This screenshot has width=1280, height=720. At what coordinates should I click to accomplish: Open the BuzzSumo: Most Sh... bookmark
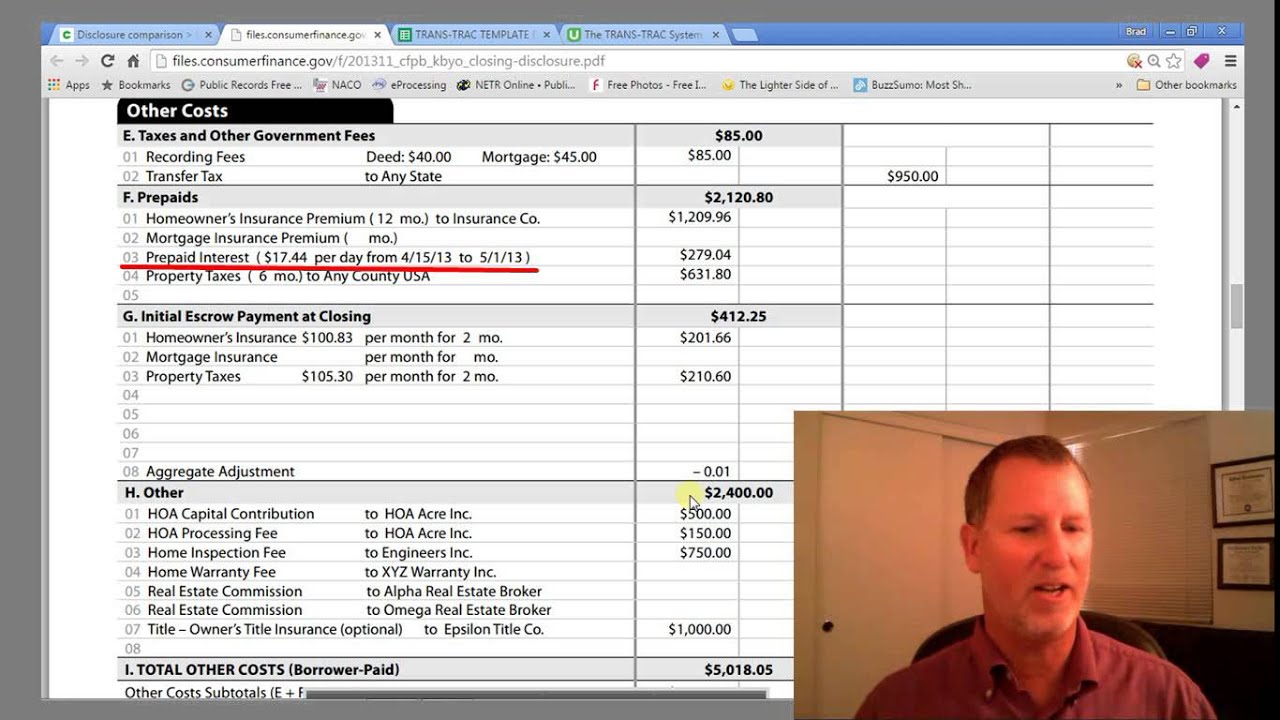pos(911,85)
